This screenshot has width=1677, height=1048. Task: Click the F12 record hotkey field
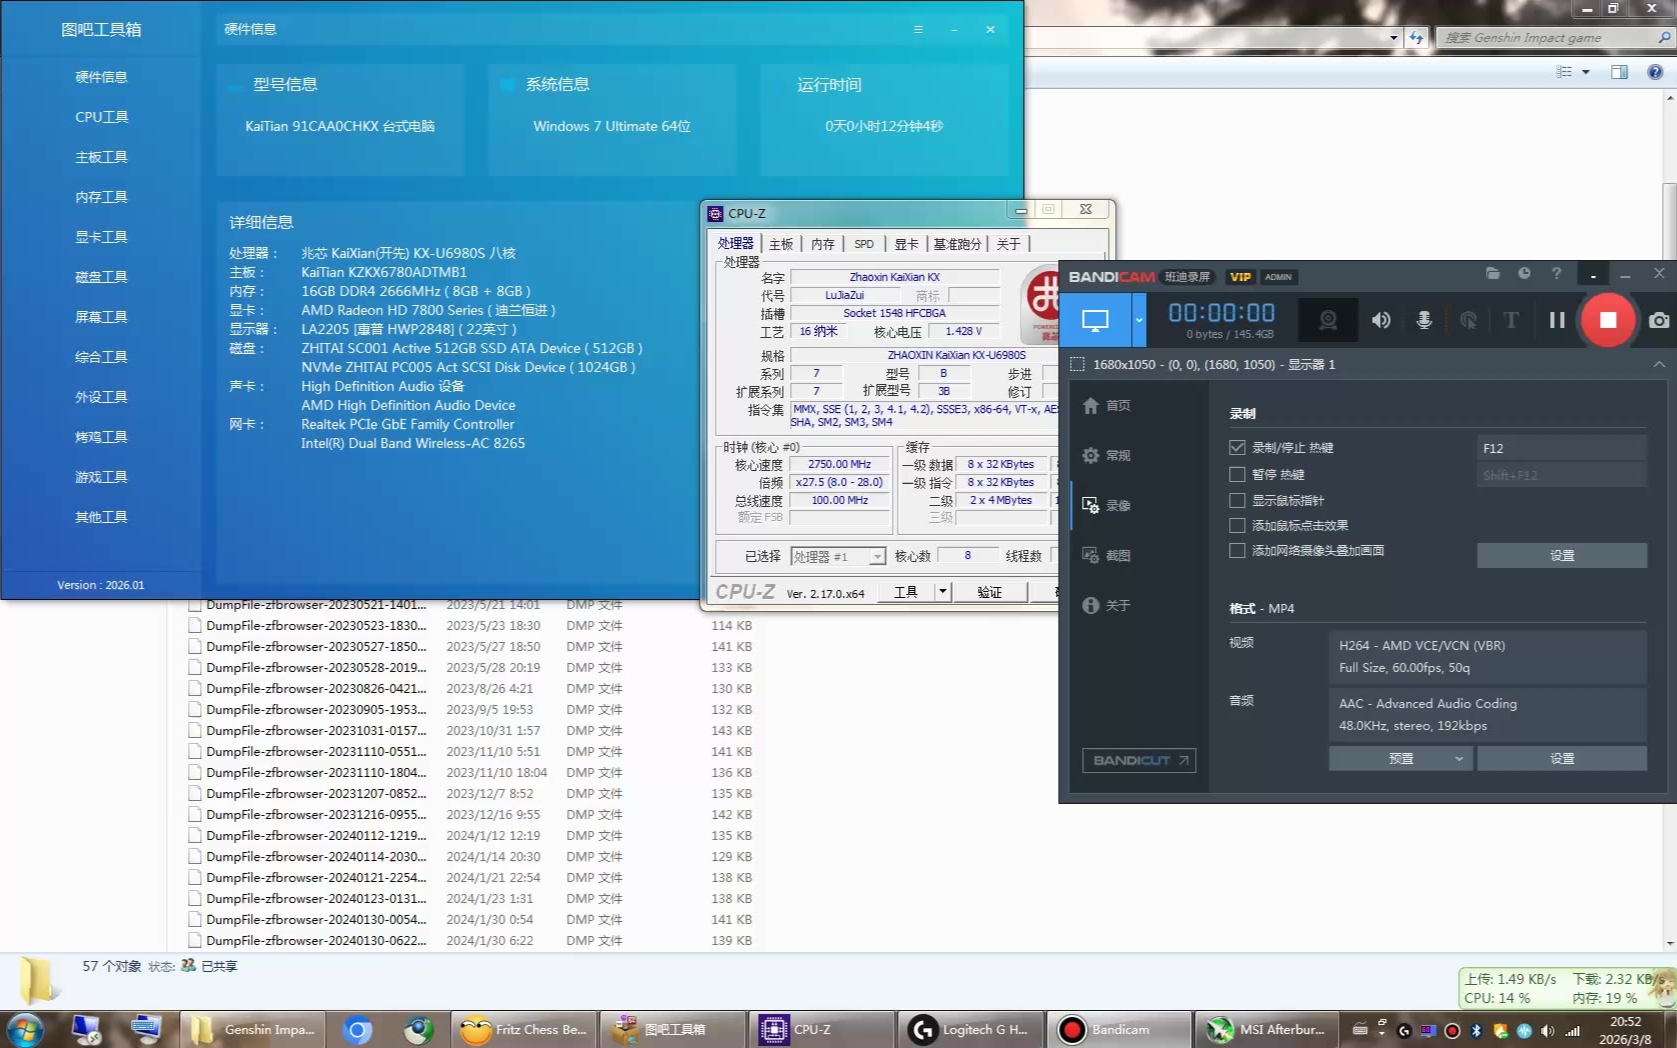click(x=1560, y=448)
